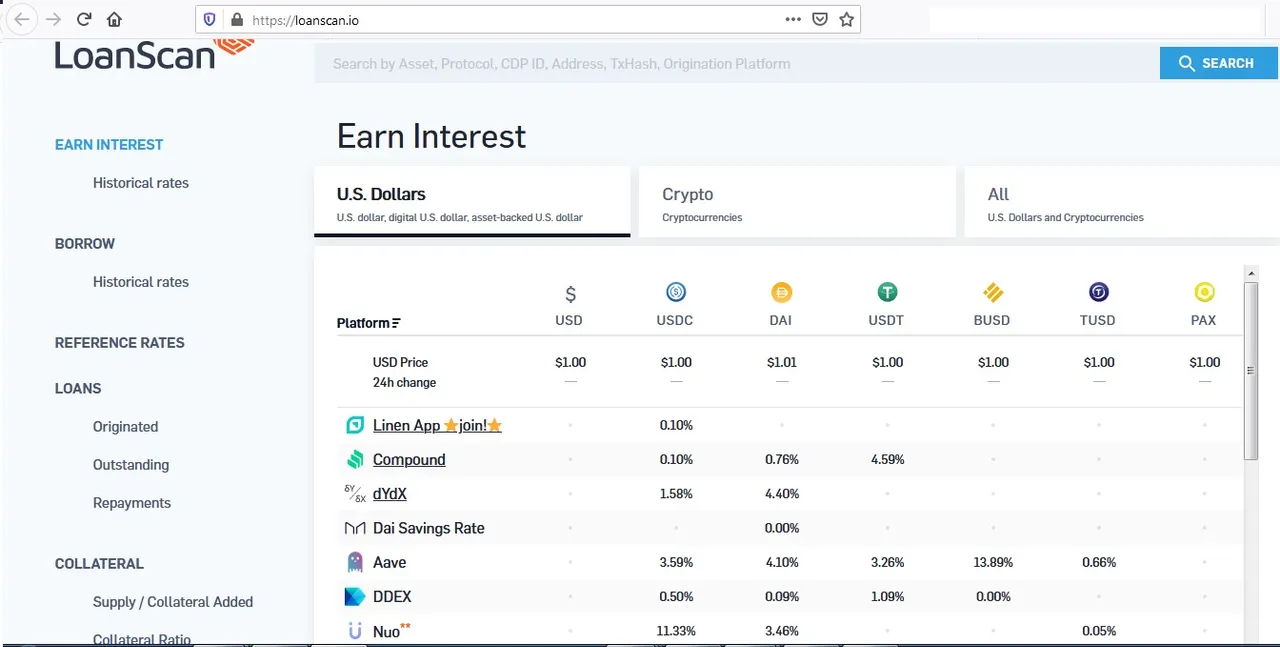Reload the page
Image resolution: width=1280 pixels, height=647 pixels.
pyautogui.click(x=84, y=19)
